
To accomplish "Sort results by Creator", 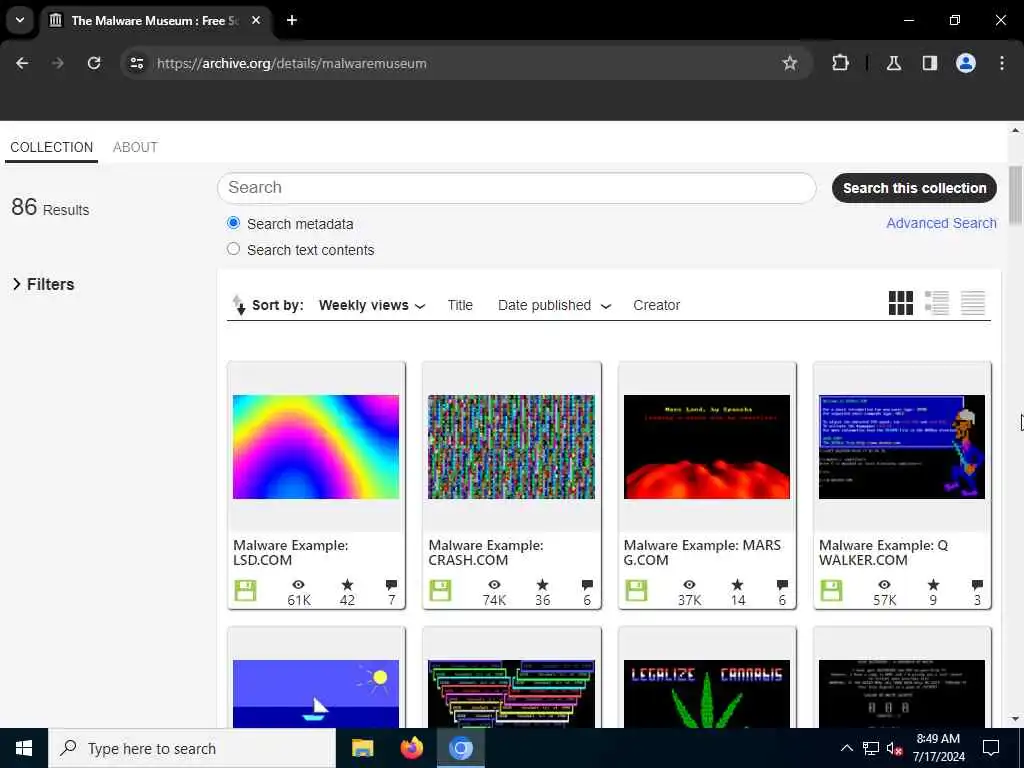I will pos(656,305).
